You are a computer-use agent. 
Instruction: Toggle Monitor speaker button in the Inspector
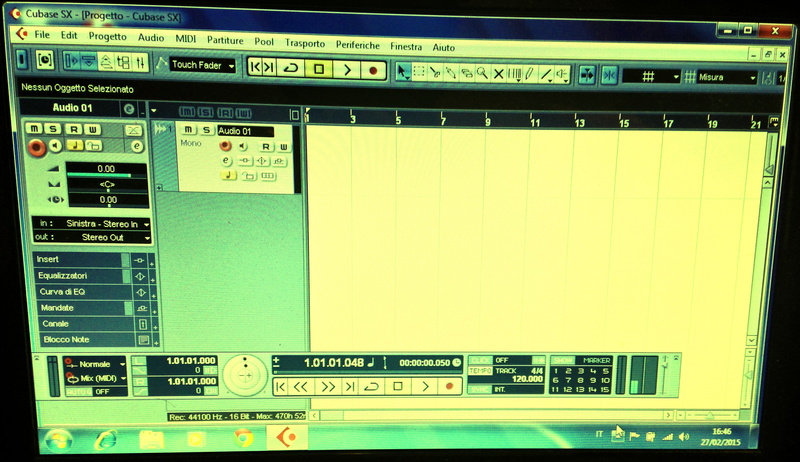click(x=55, y=146)
